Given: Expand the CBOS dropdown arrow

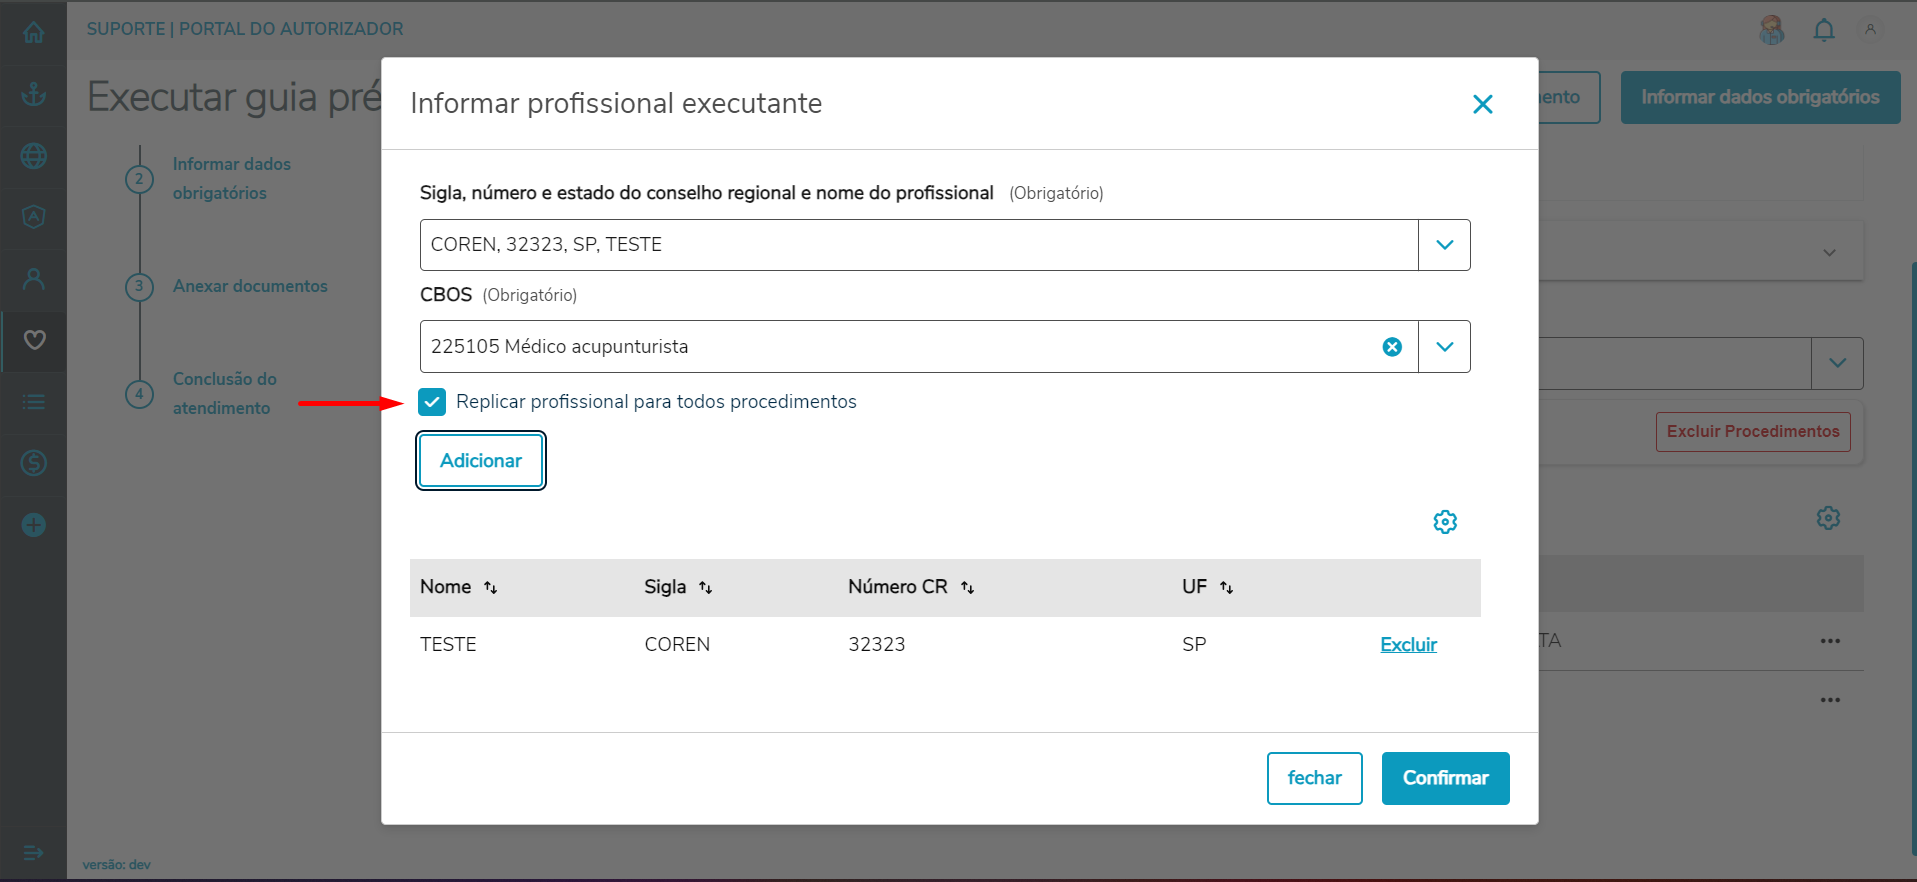Looking at the screenshot, I should click(x=1444, y=347).
